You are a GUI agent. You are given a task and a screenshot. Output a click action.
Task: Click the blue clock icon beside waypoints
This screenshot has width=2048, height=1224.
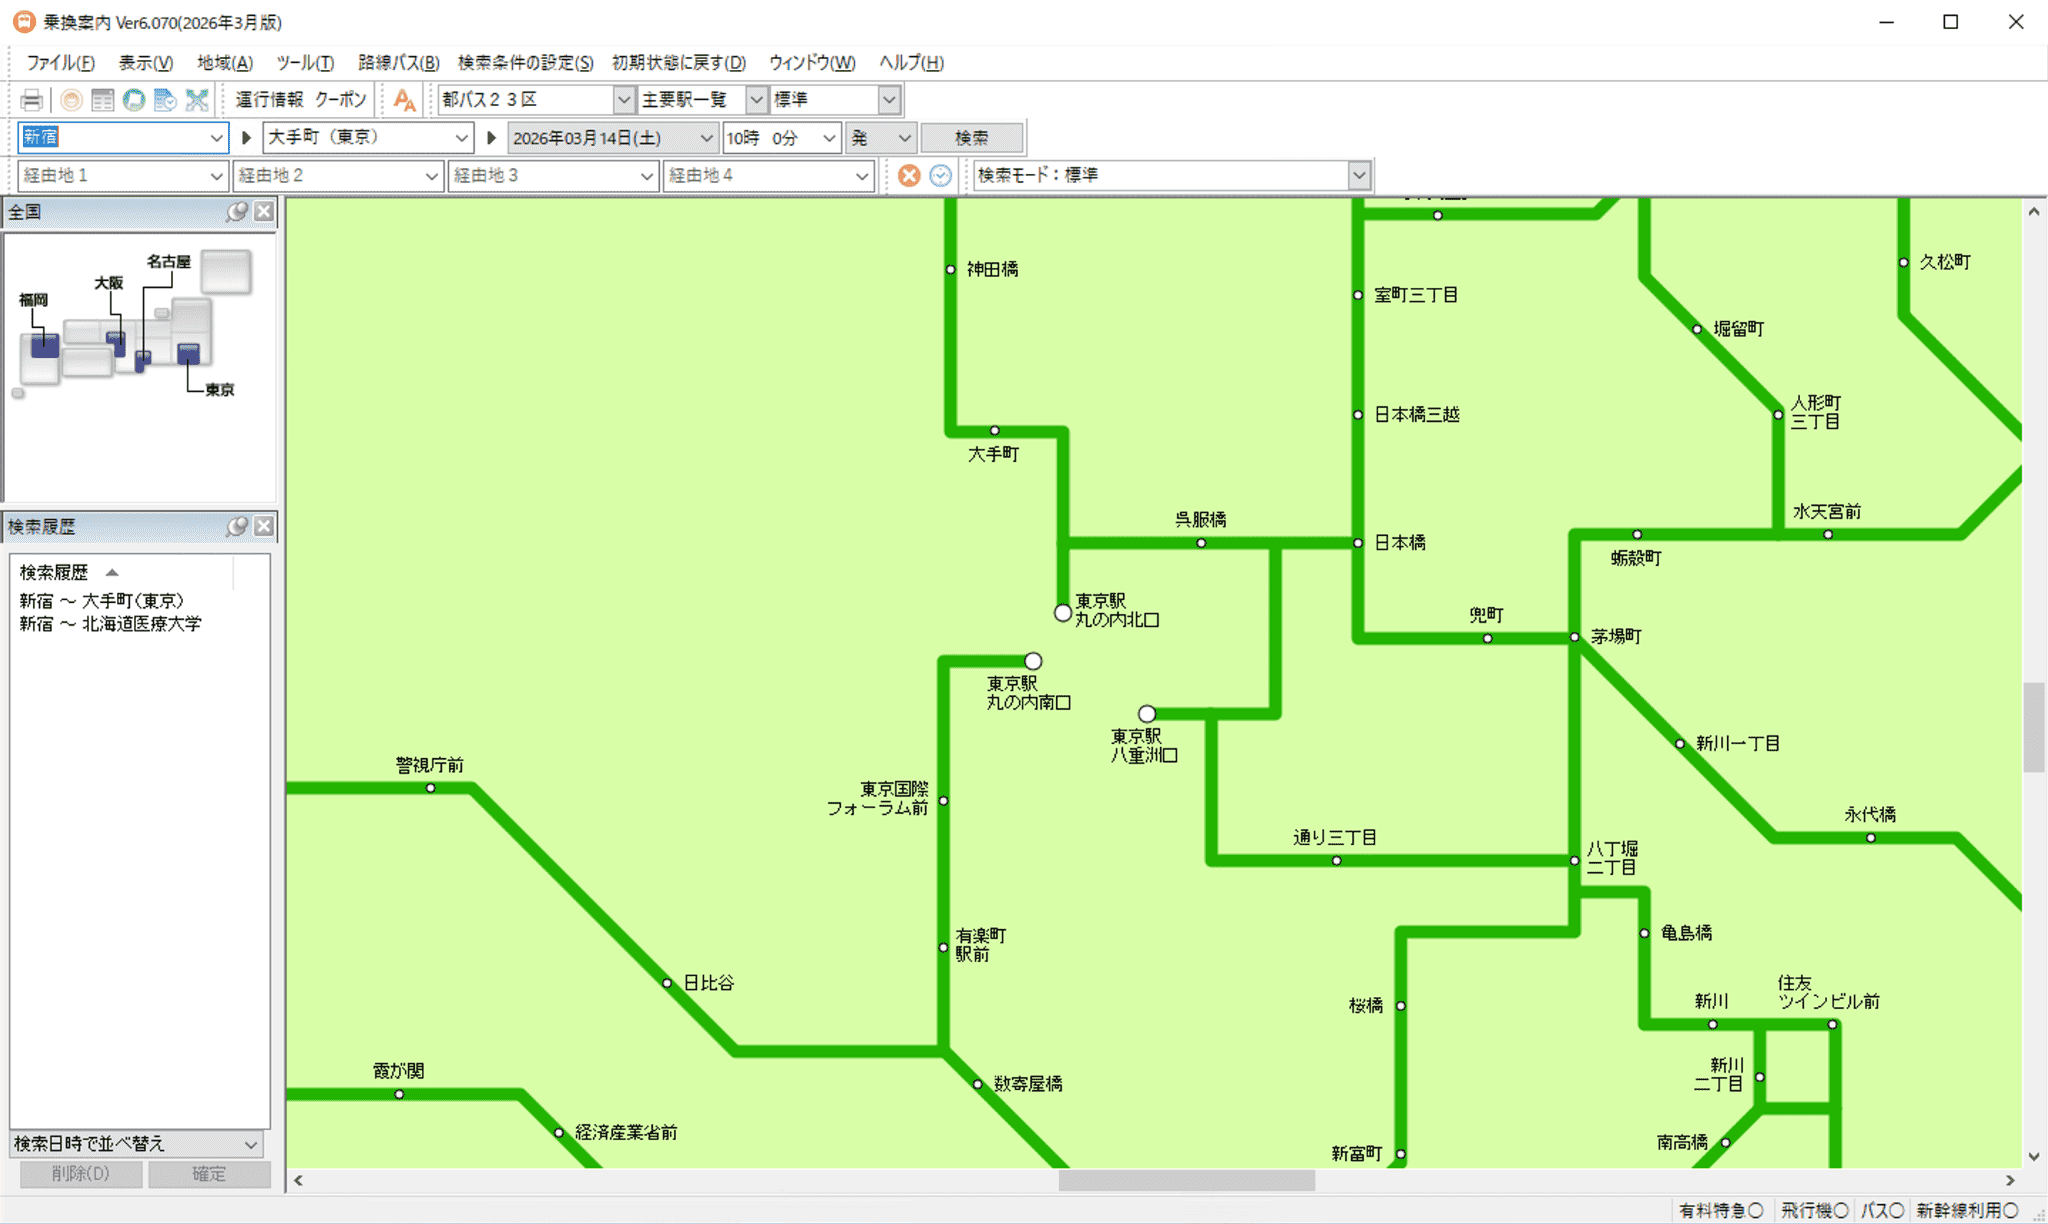(x=941, y=176)
